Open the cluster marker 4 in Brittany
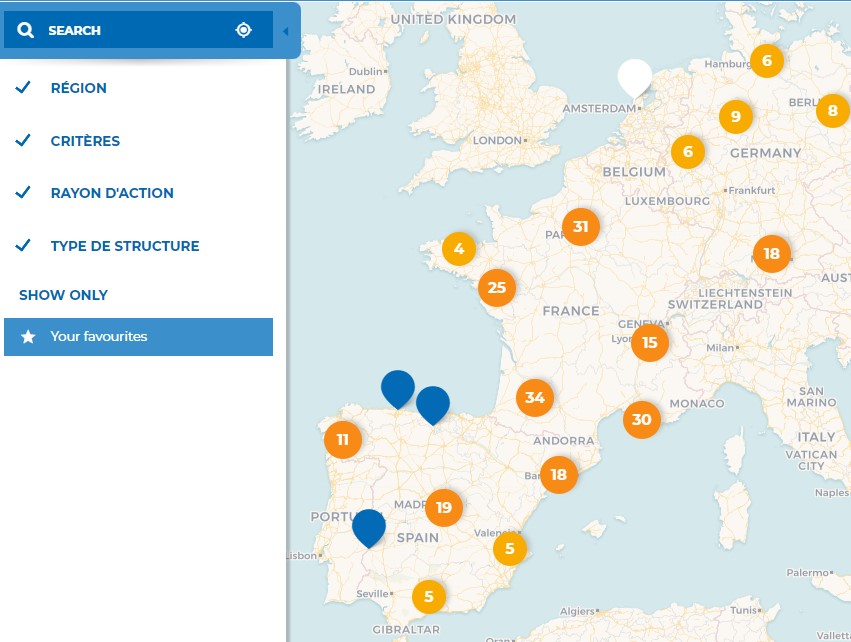Screen dimensions: 851x642 [x=459, y=249]
